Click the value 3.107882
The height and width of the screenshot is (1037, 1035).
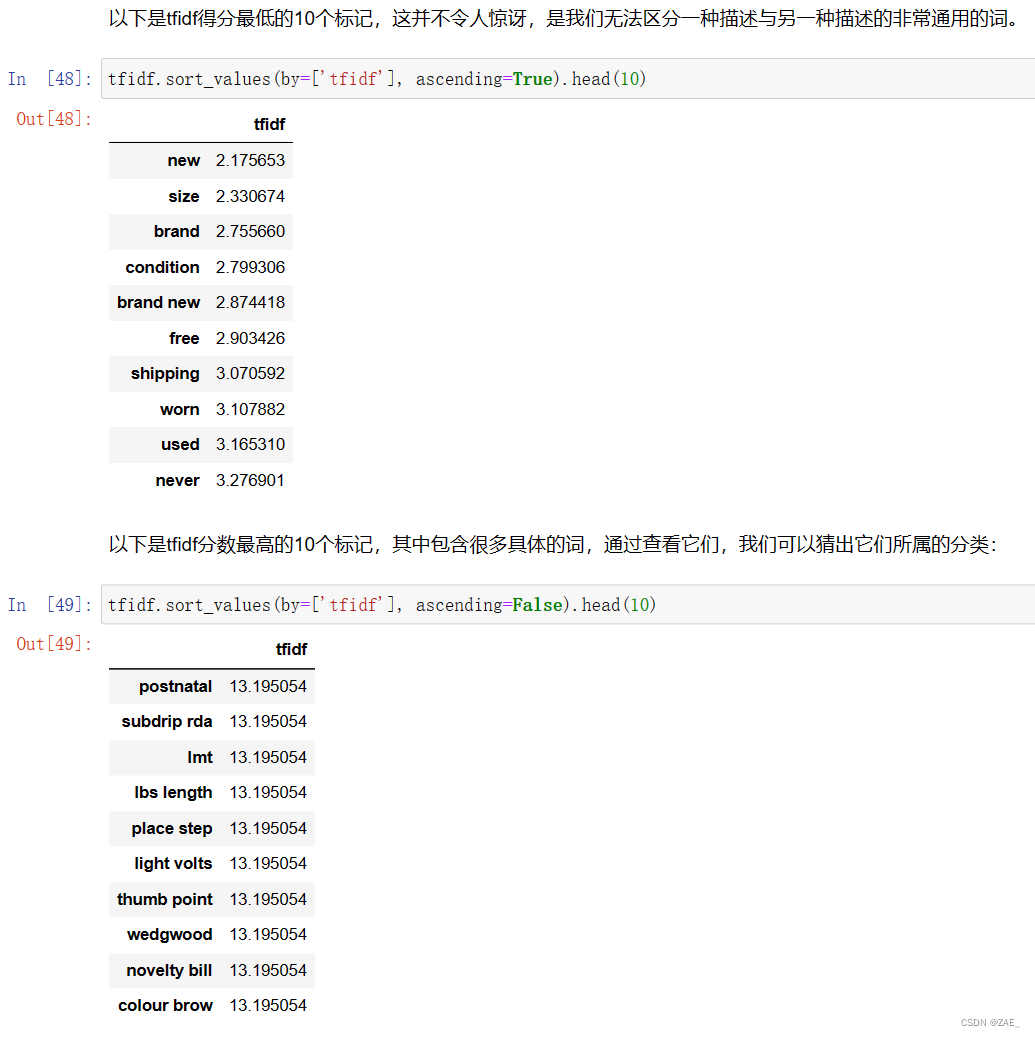(250, 409)
